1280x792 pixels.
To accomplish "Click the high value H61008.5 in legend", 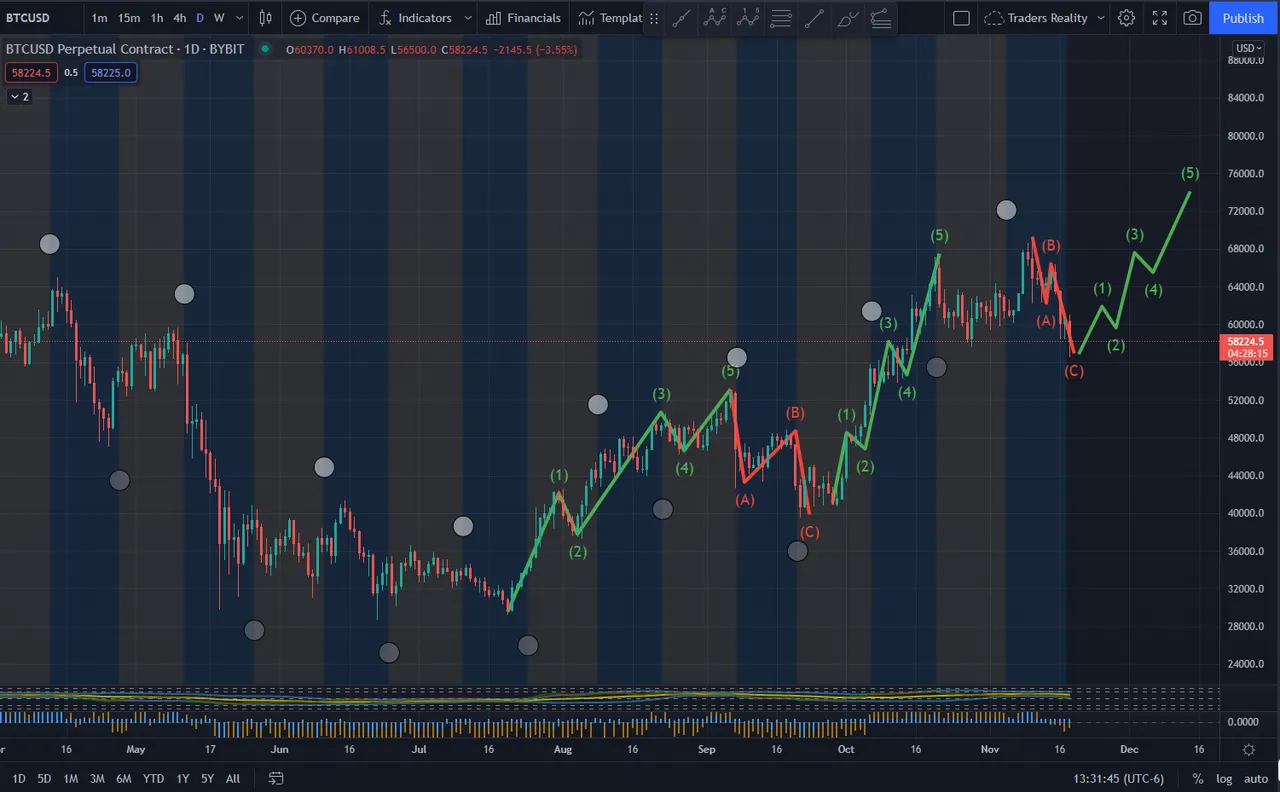I will point(361,50).
